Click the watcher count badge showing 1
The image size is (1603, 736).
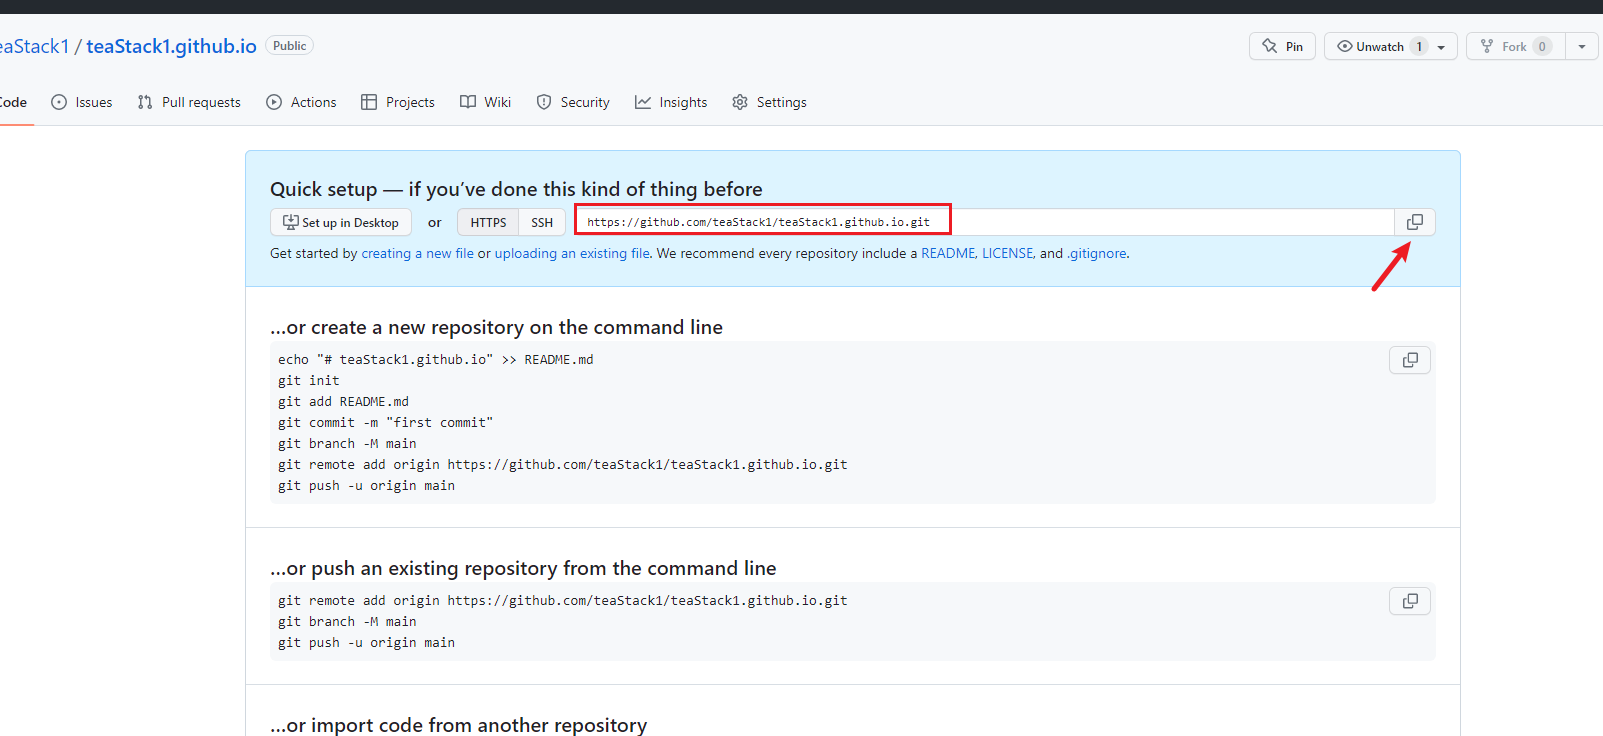click(1419, 46)
